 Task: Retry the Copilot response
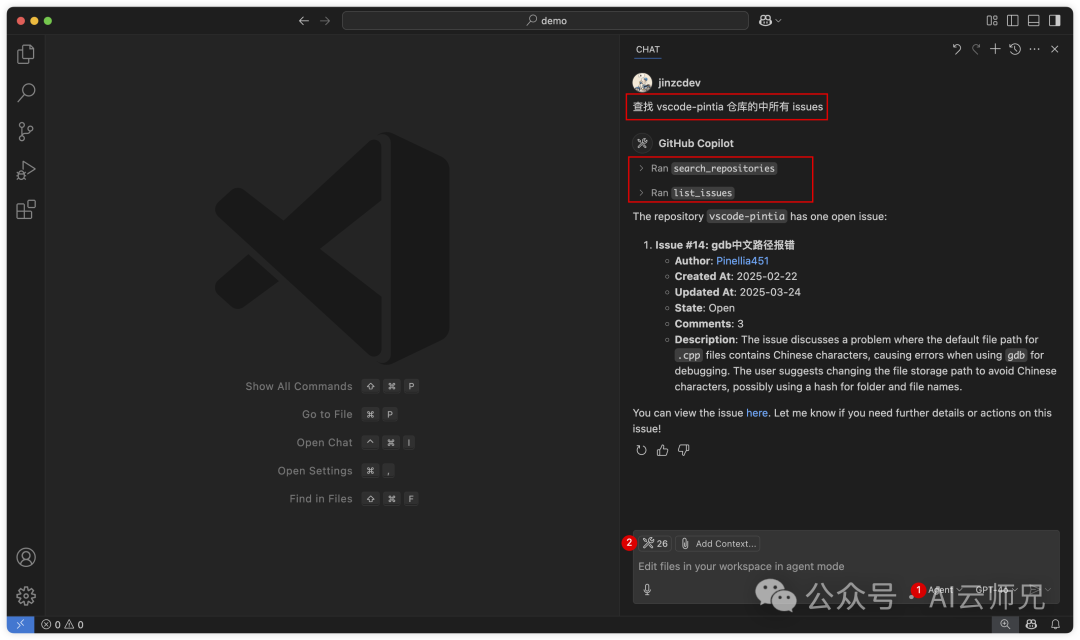641,450
